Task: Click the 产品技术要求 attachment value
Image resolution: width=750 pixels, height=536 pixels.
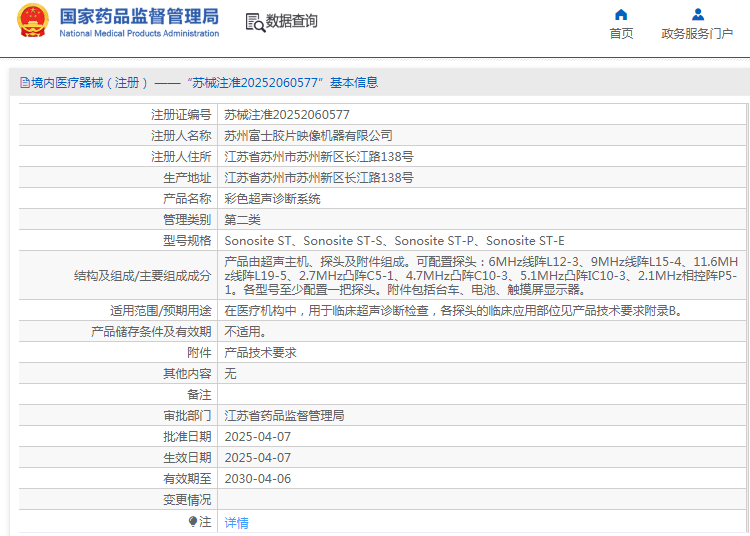Action: click(x=260, y=353)
